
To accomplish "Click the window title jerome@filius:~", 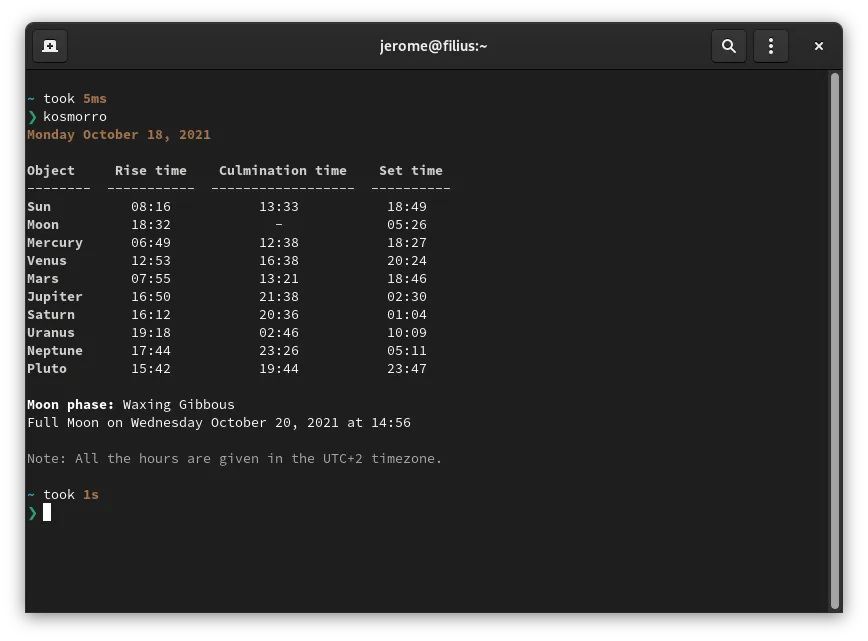I will (434, 46).
